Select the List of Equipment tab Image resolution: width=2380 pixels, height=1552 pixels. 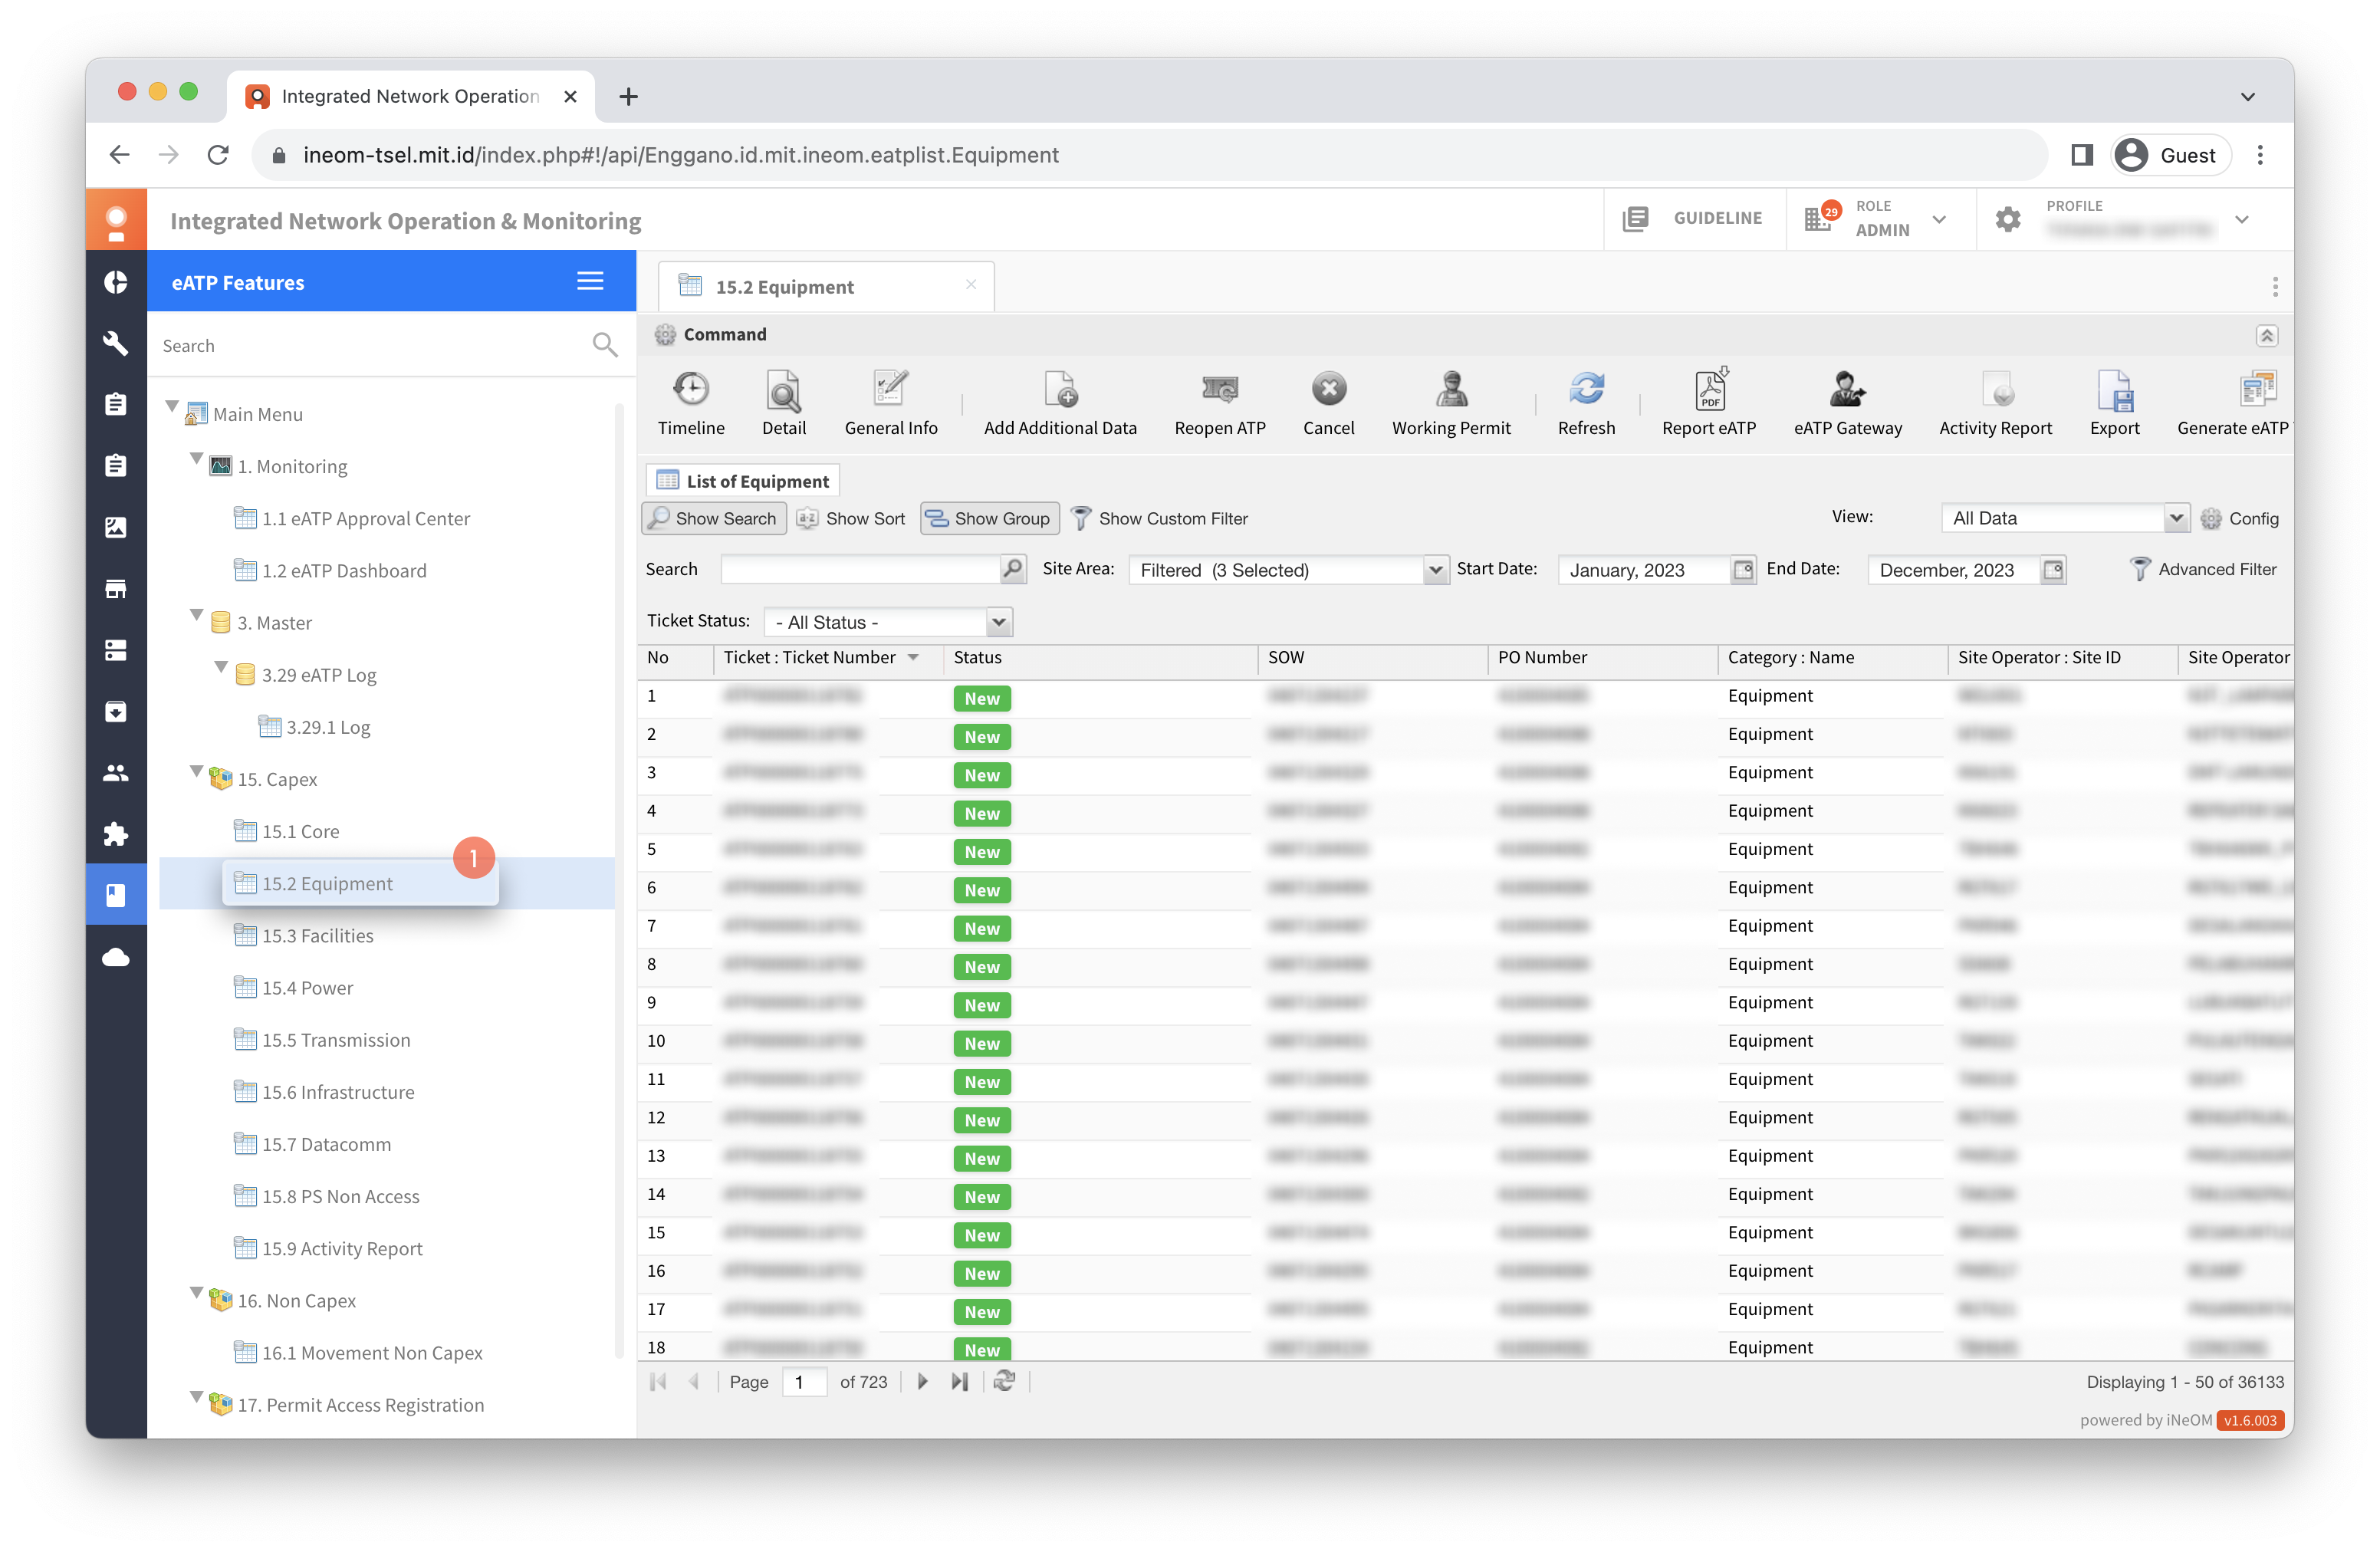(x=743, y=481)
